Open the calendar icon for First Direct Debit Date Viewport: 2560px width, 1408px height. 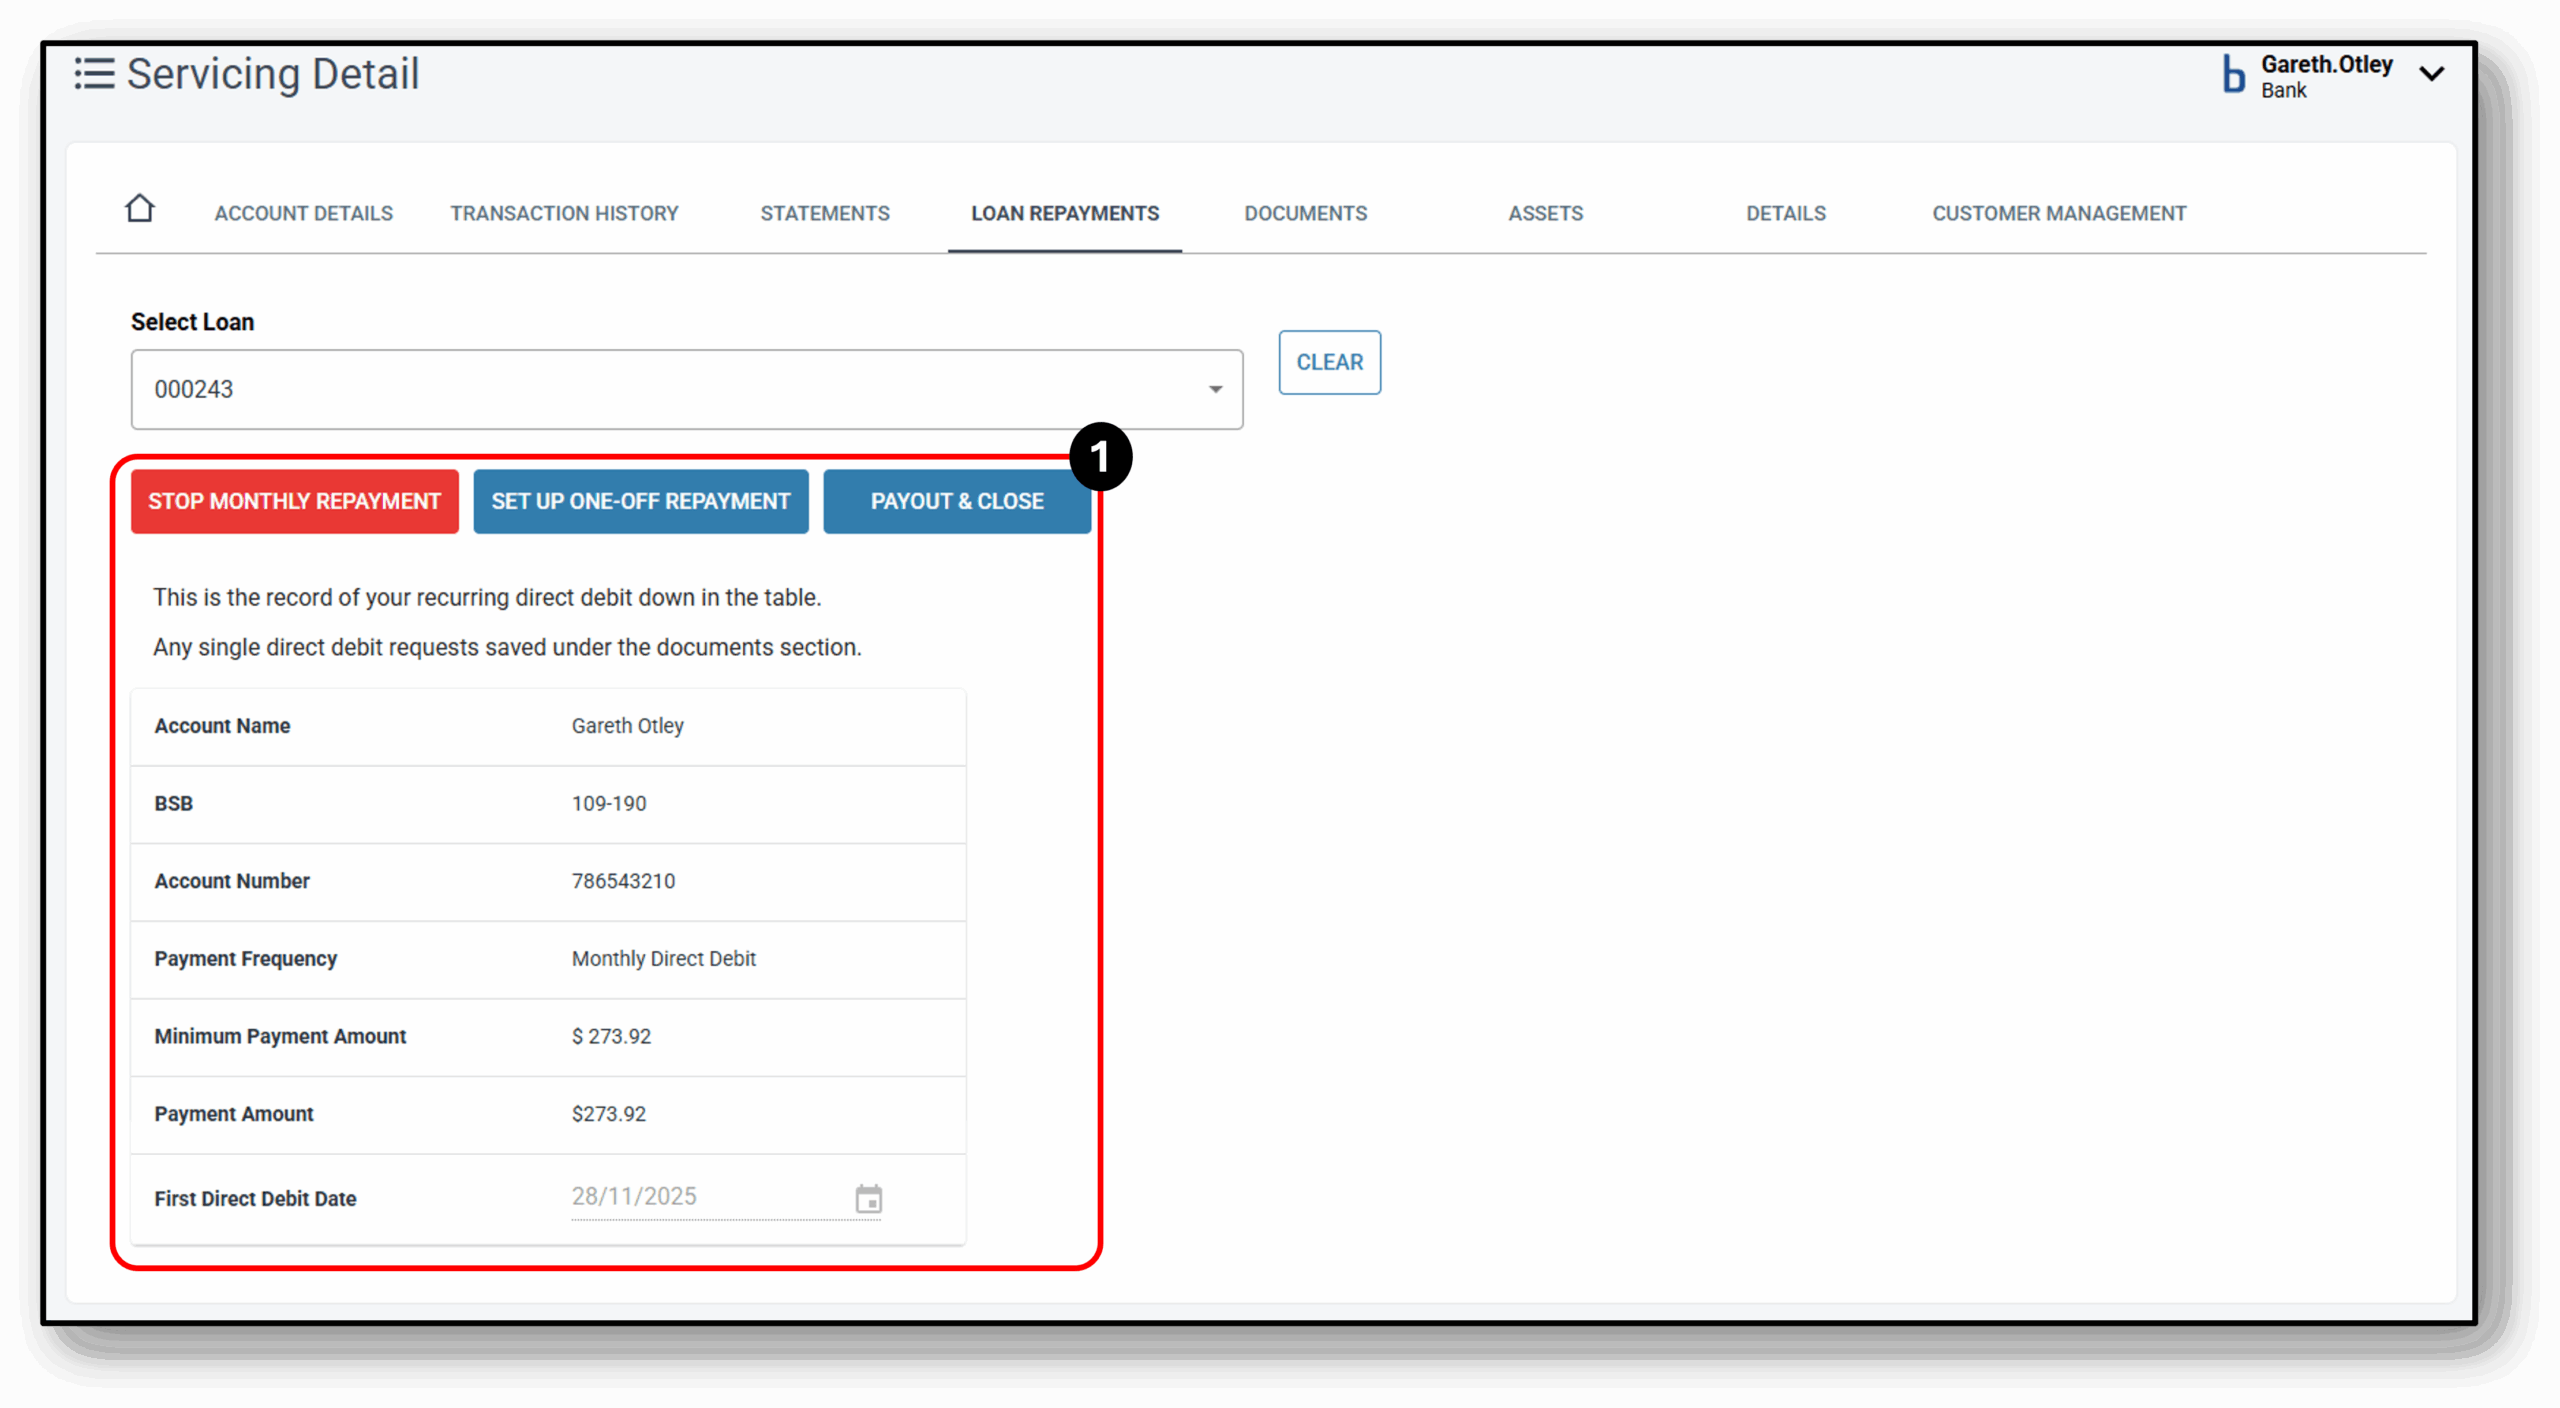868,1198
